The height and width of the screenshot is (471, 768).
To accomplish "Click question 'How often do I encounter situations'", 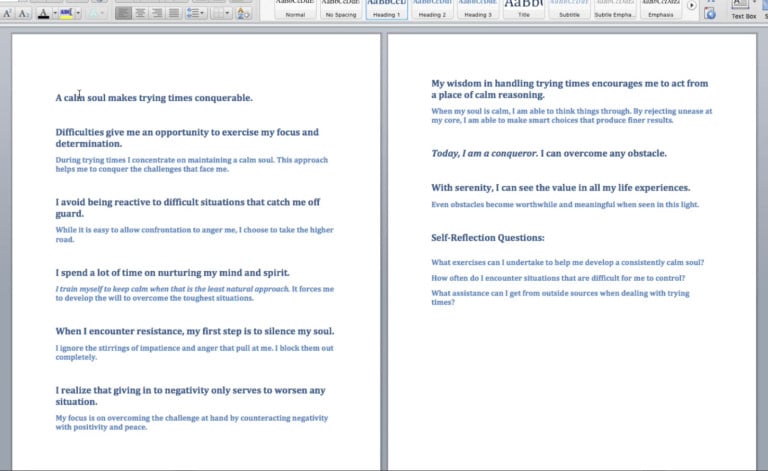I will [558, 278].
